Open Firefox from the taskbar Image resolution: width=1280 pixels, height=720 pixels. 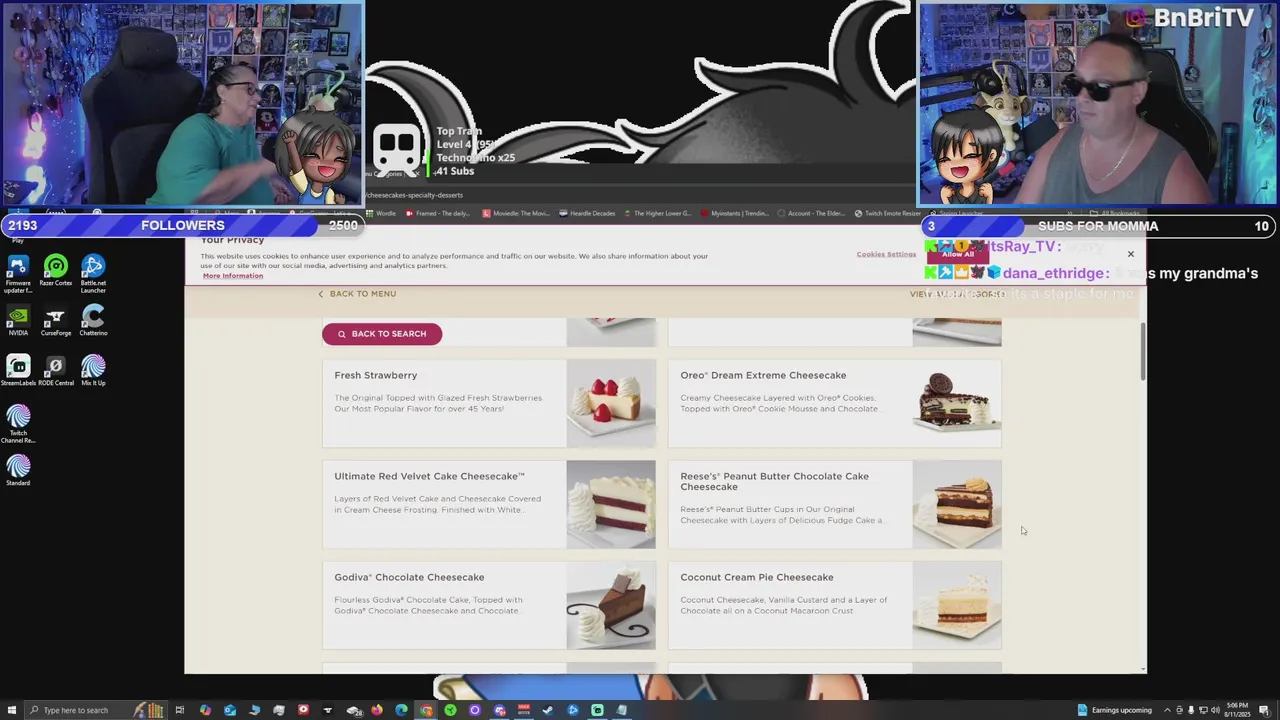[377, 710]
